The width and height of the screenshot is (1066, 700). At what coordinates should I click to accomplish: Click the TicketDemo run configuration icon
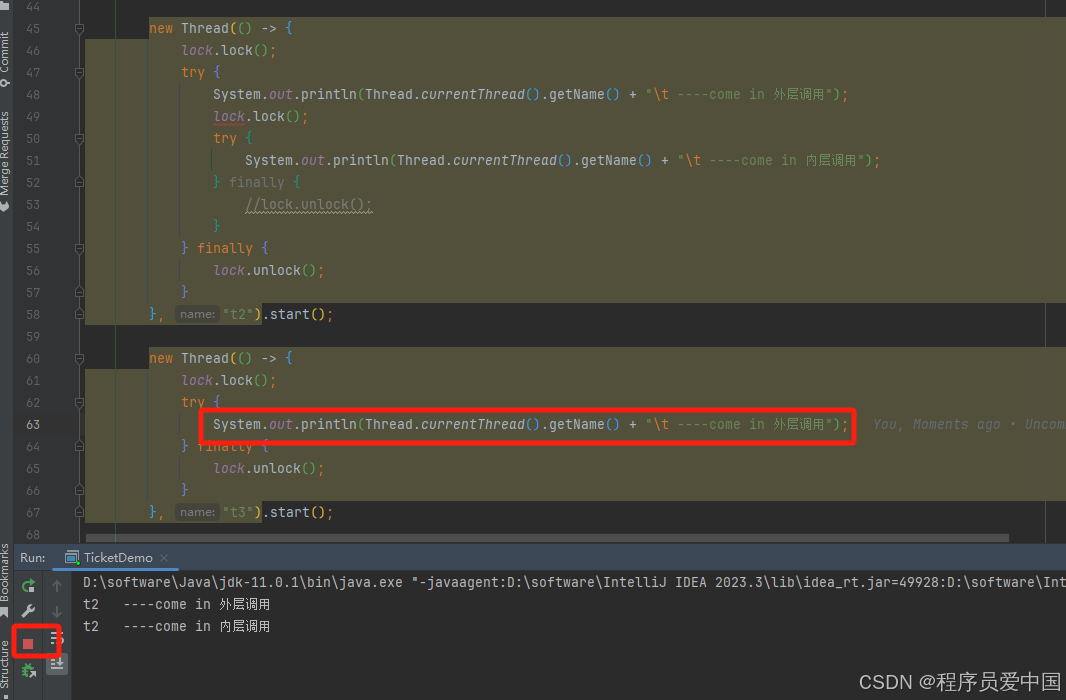pyautogui.click(x=71, y=558)
